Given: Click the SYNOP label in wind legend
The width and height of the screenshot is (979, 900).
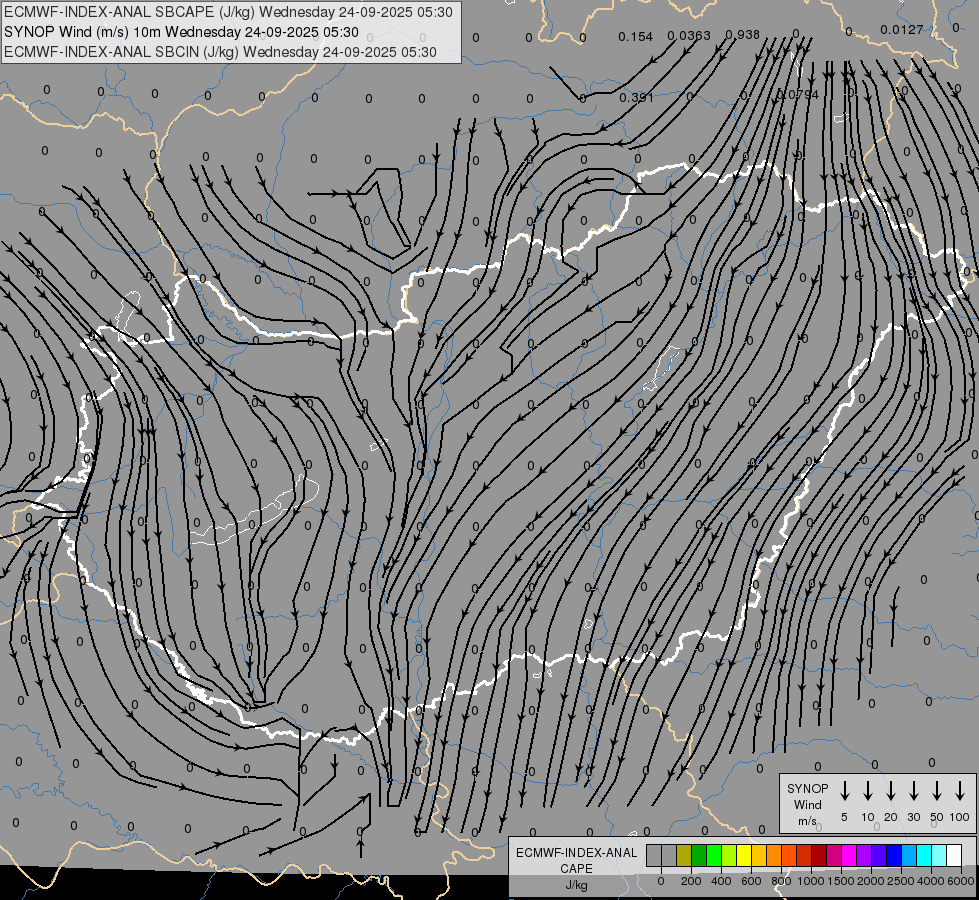Looking at the screenshot, I should coord(807,788).
